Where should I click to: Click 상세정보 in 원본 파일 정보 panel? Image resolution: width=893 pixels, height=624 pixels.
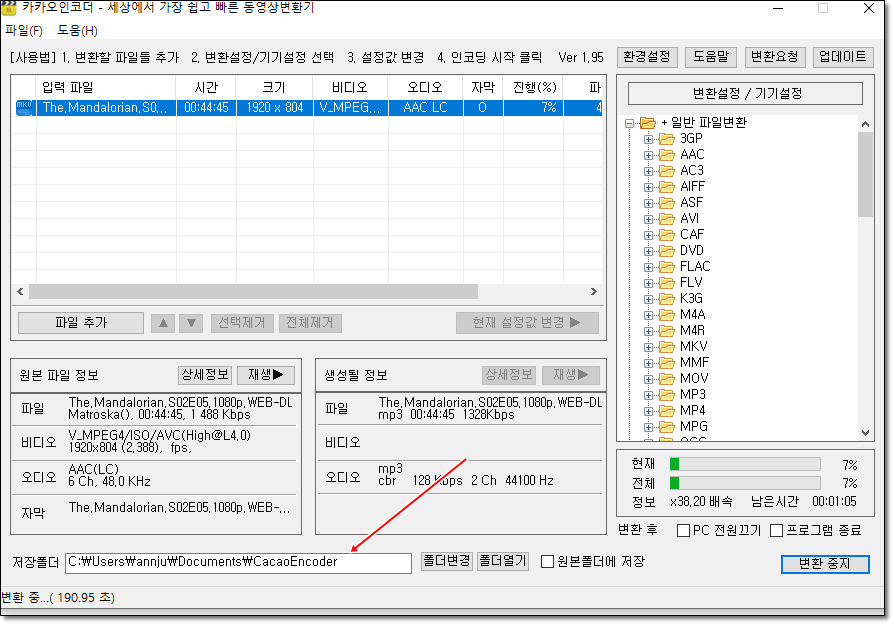(204, 375)
